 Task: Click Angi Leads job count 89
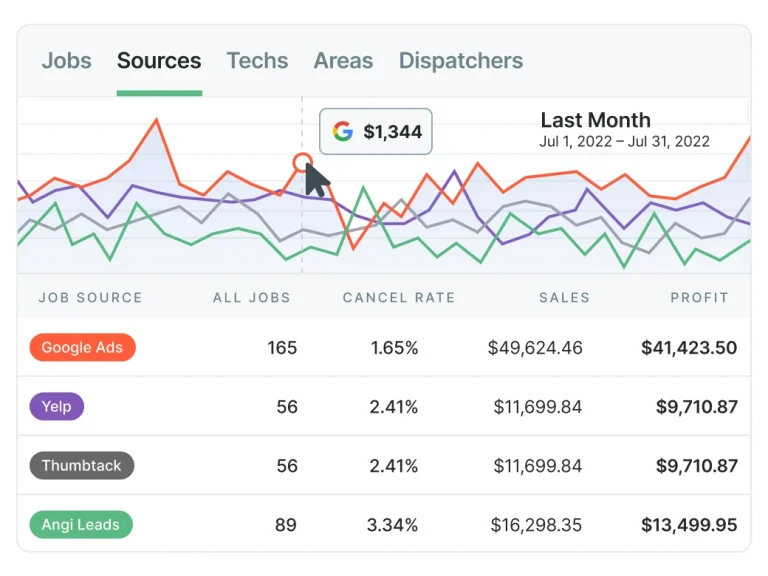(x=286, y=525)
